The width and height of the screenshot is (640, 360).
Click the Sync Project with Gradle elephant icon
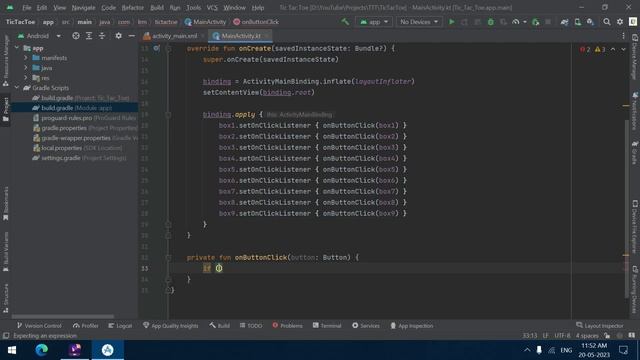pyautogui.click(x=564, y=22)
